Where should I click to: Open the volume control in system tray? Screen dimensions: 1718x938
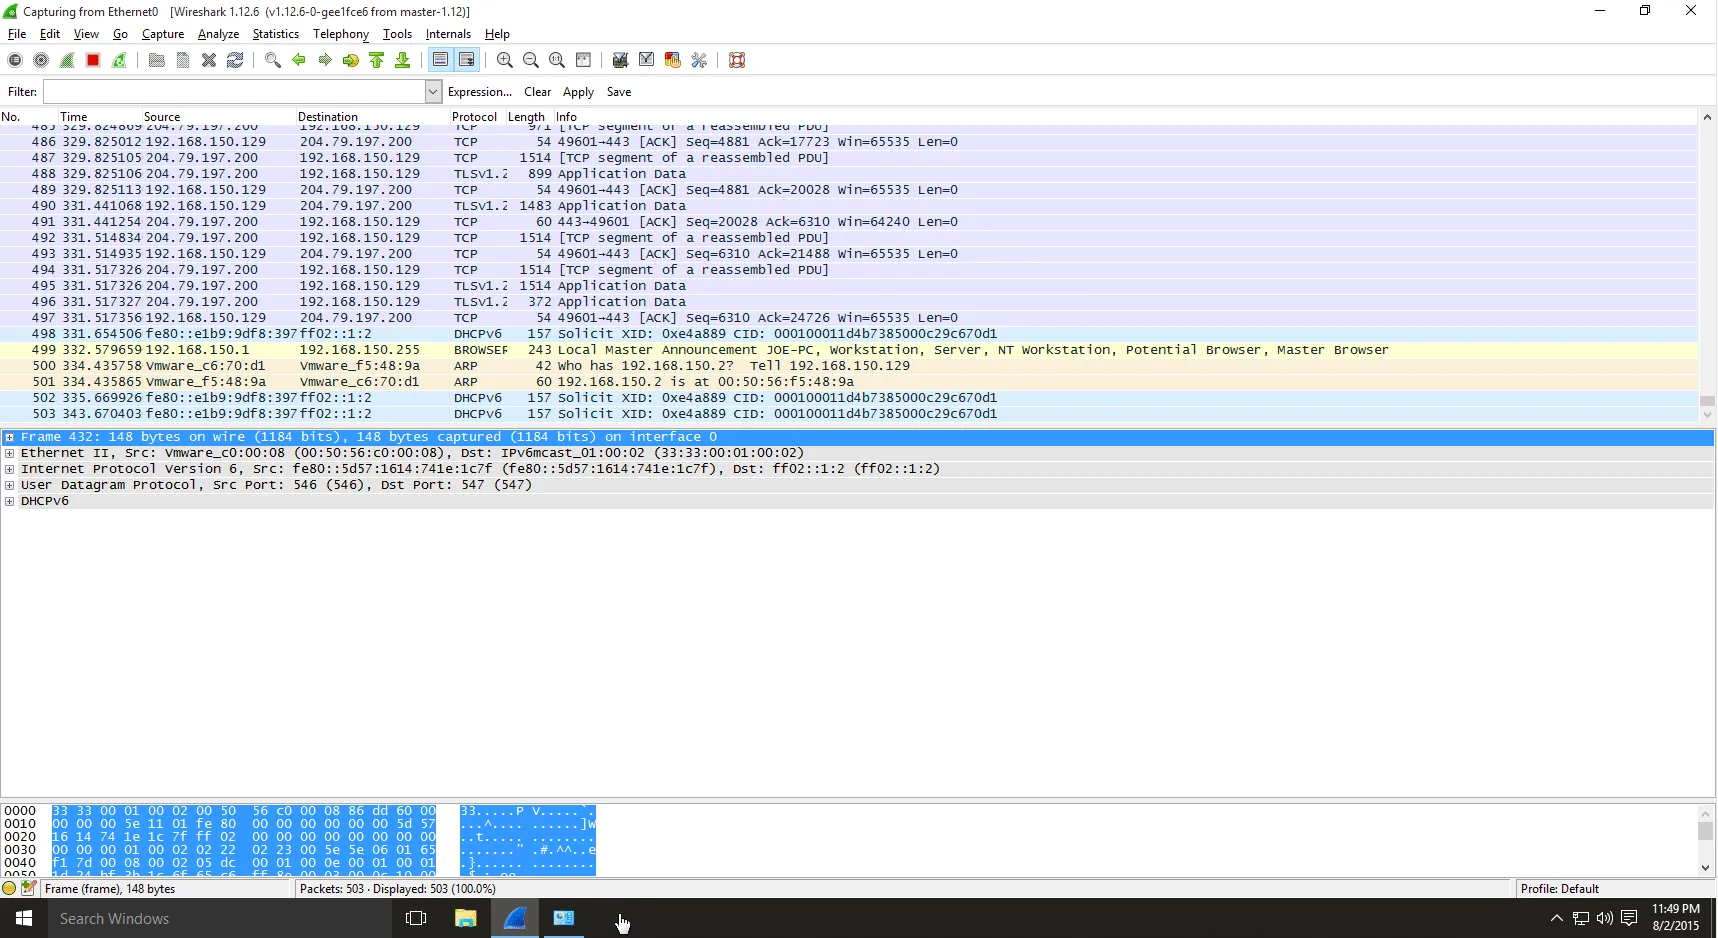pos(1604,918)
